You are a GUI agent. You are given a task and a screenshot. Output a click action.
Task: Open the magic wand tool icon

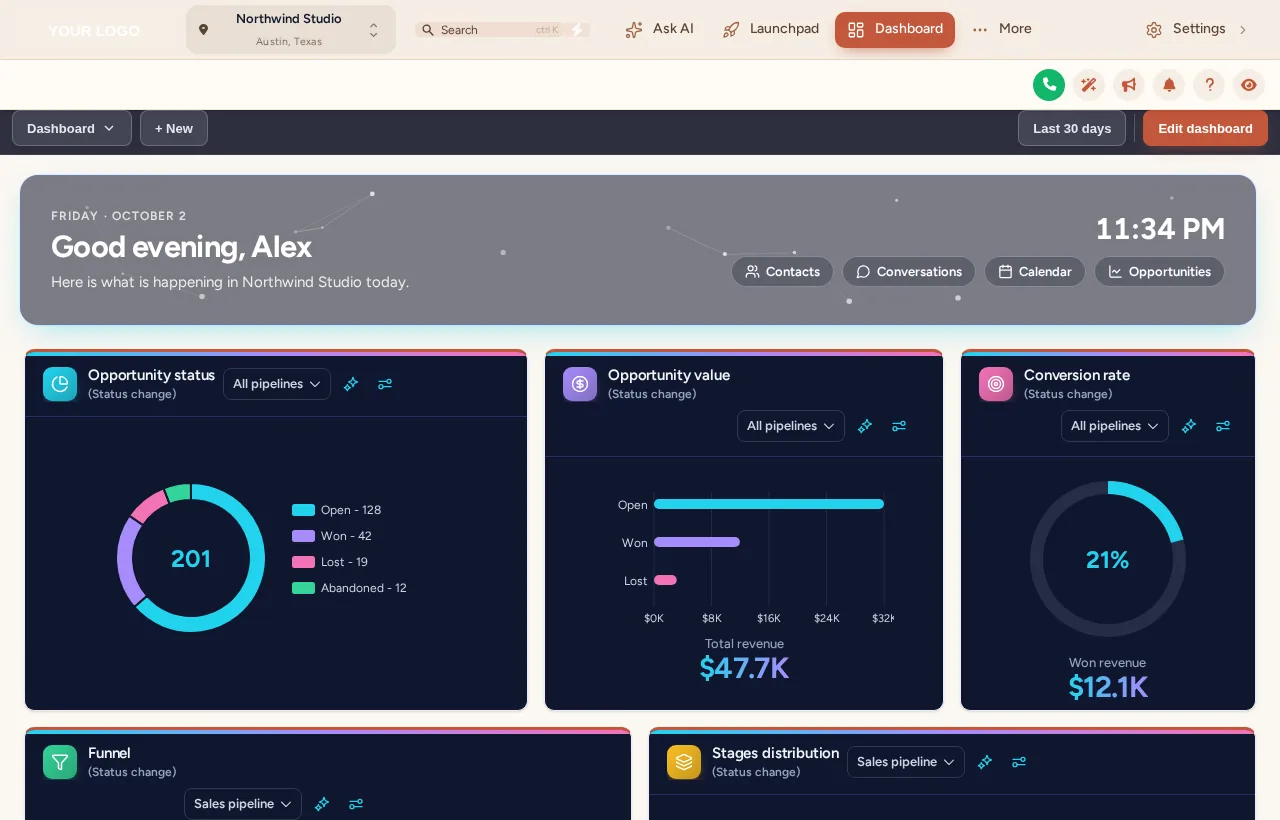click(x=1089, y=85)
